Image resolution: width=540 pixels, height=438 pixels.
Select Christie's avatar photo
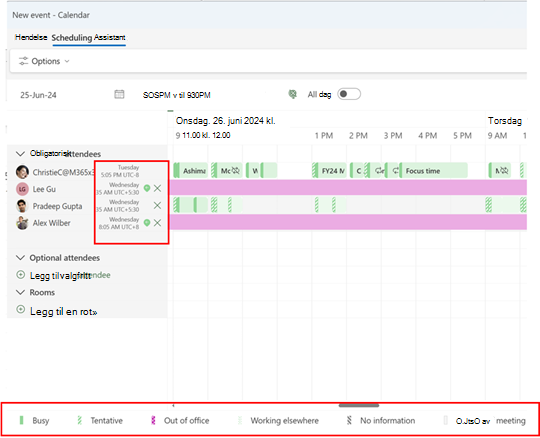tap(22, 171)
